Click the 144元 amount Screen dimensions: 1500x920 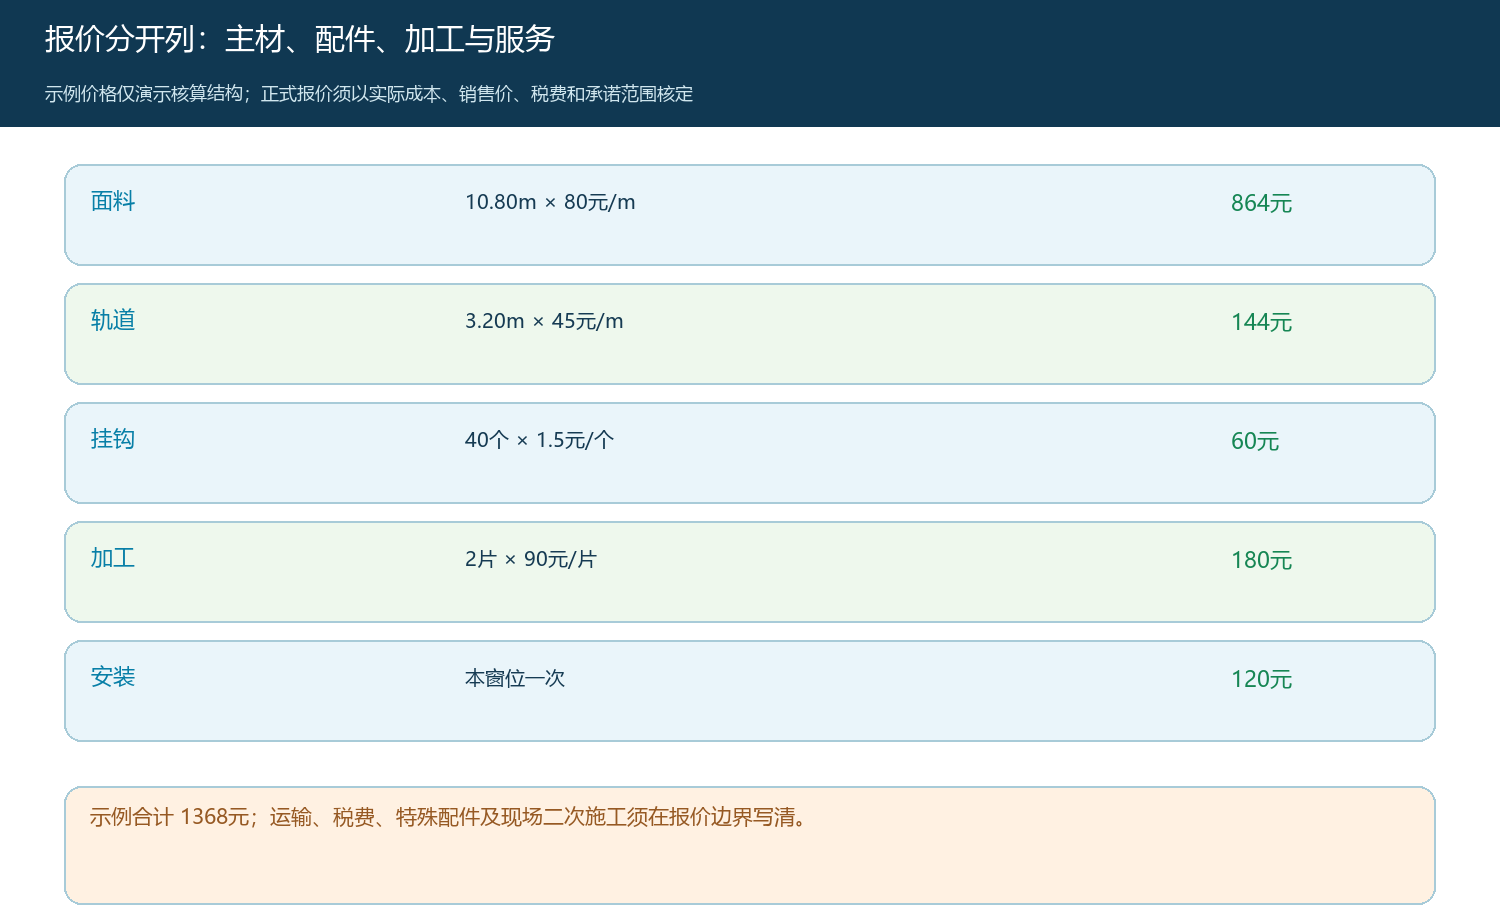(x=1261, y=322)
